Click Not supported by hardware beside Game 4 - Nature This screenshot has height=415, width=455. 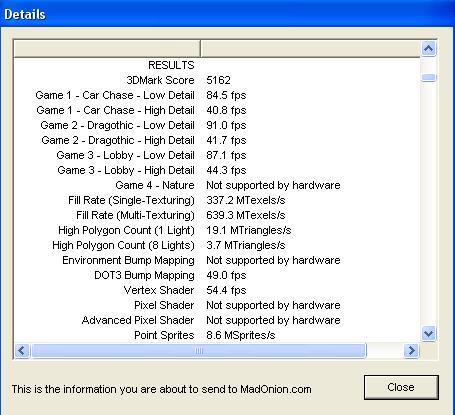point(273,185)
